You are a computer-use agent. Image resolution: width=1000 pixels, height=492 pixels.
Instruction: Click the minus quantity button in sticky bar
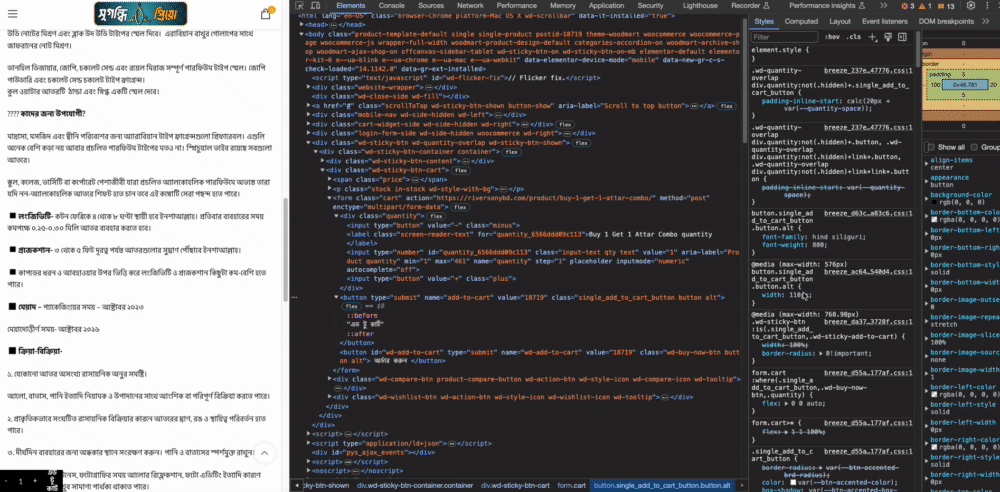point(6,481)
